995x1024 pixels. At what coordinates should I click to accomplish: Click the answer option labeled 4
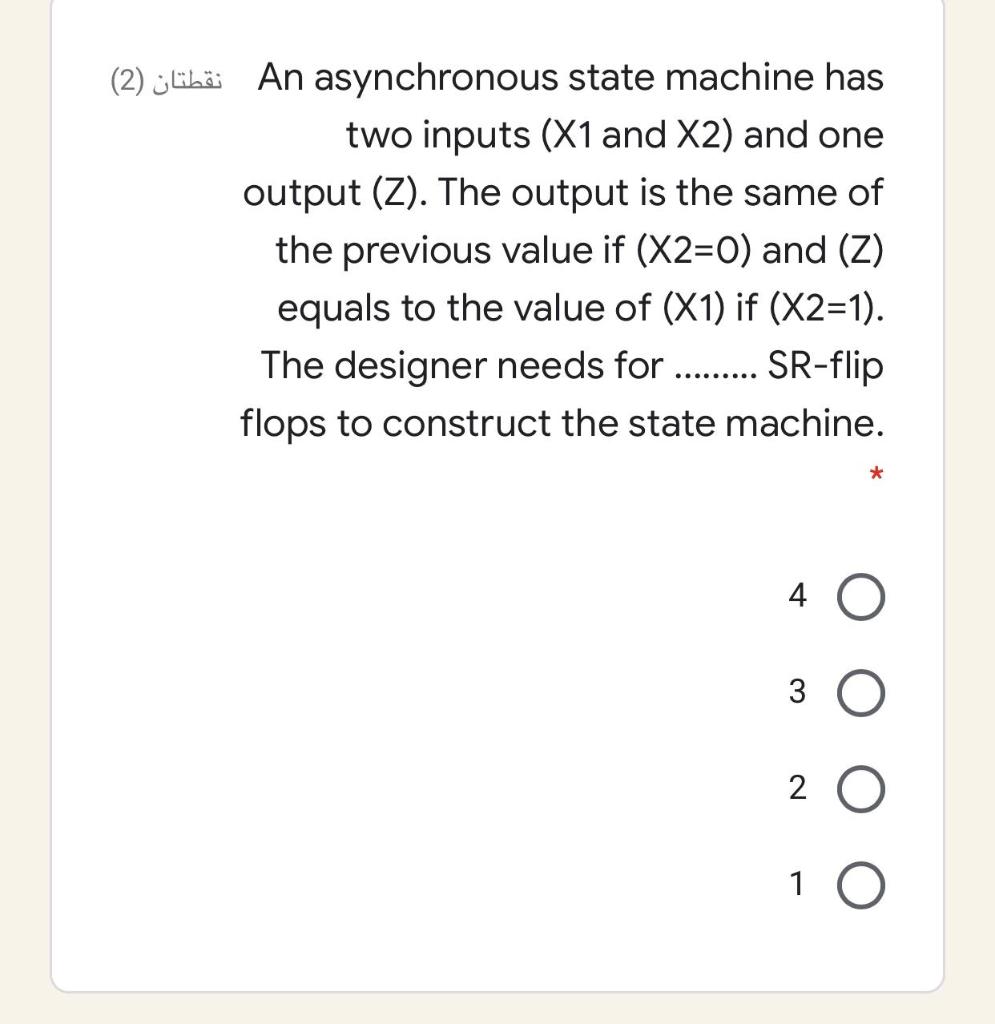point(796,598)
